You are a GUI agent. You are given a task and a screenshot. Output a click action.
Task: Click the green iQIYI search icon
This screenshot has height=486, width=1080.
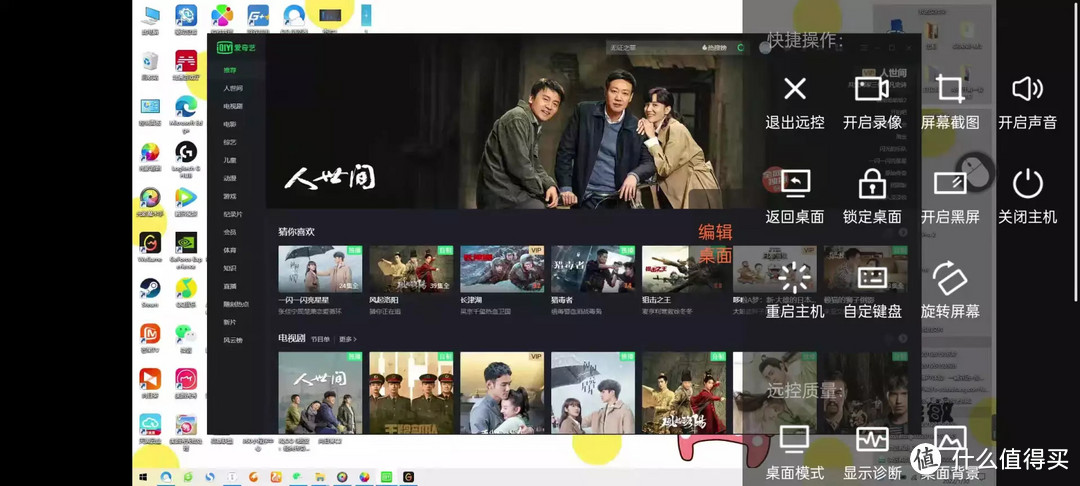pos(740,48)
